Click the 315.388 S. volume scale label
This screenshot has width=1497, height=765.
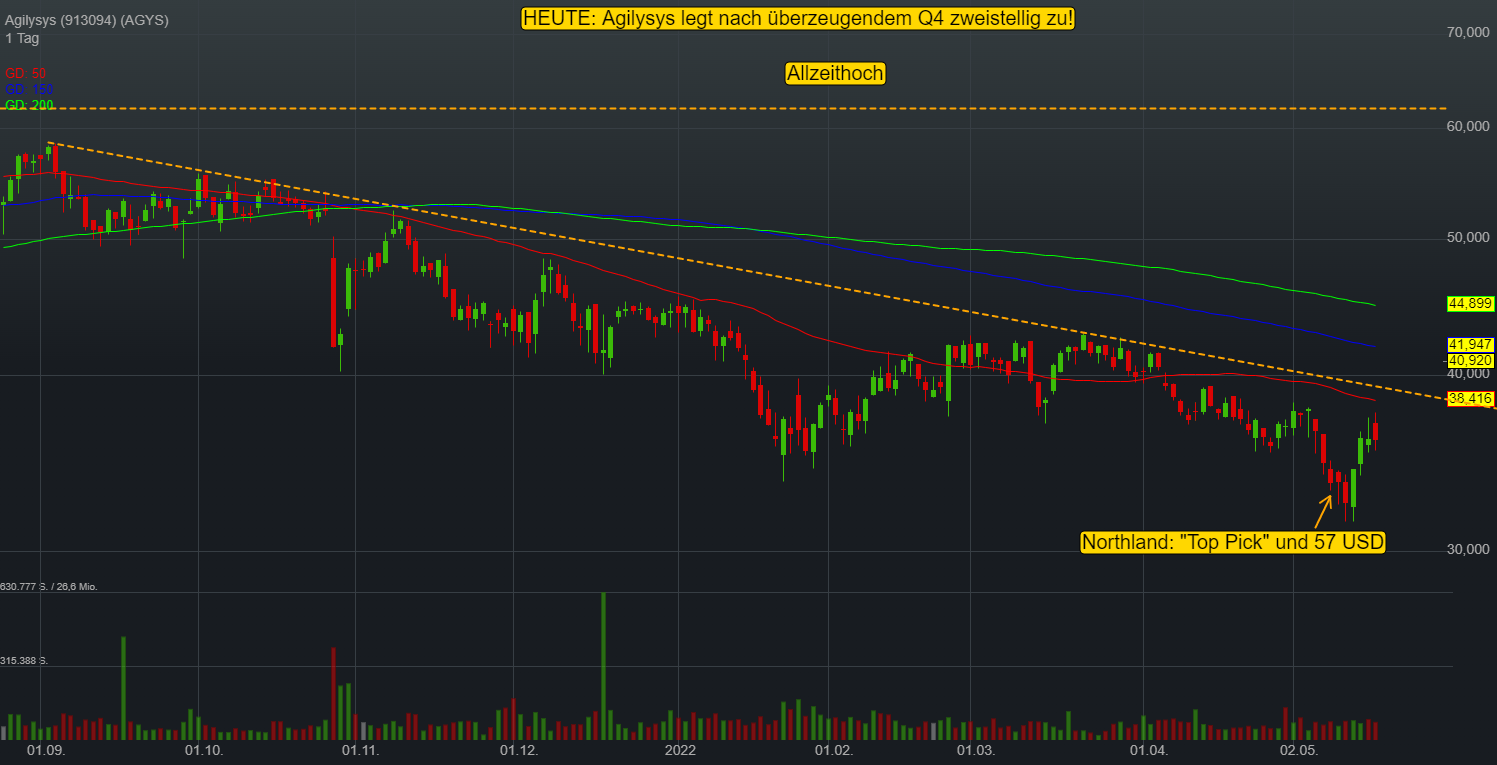pos(24,661)
